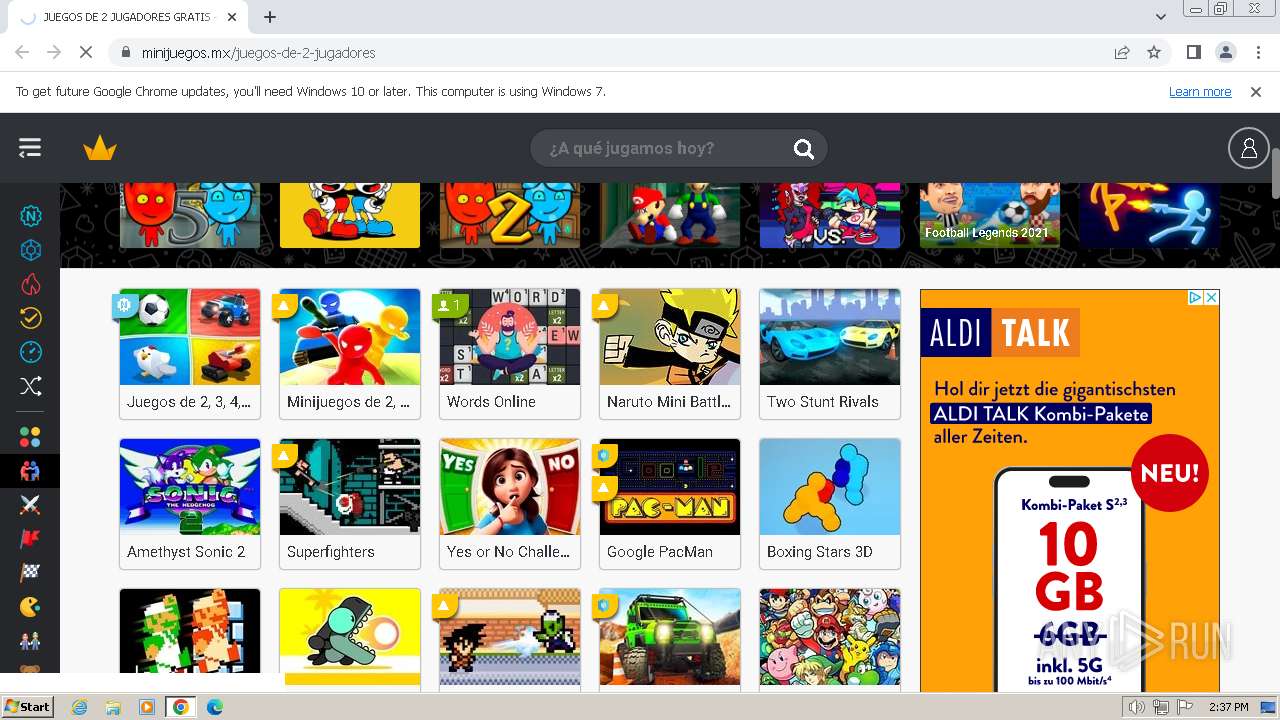Click the taskbar clock showing 2:37 PM
1280x720 pixels.
[x=1229, y=707]
